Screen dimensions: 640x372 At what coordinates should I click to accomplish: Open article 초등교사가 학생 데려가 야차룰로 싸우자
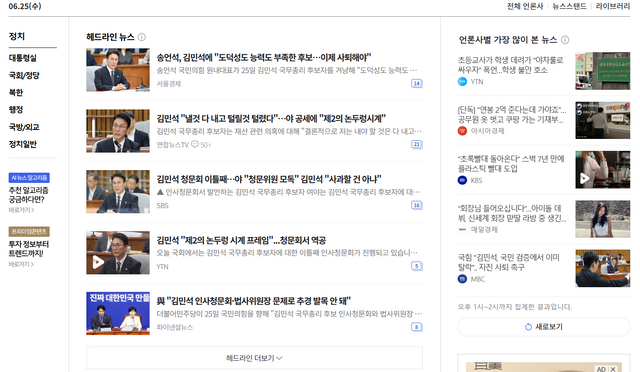point(511,65)
